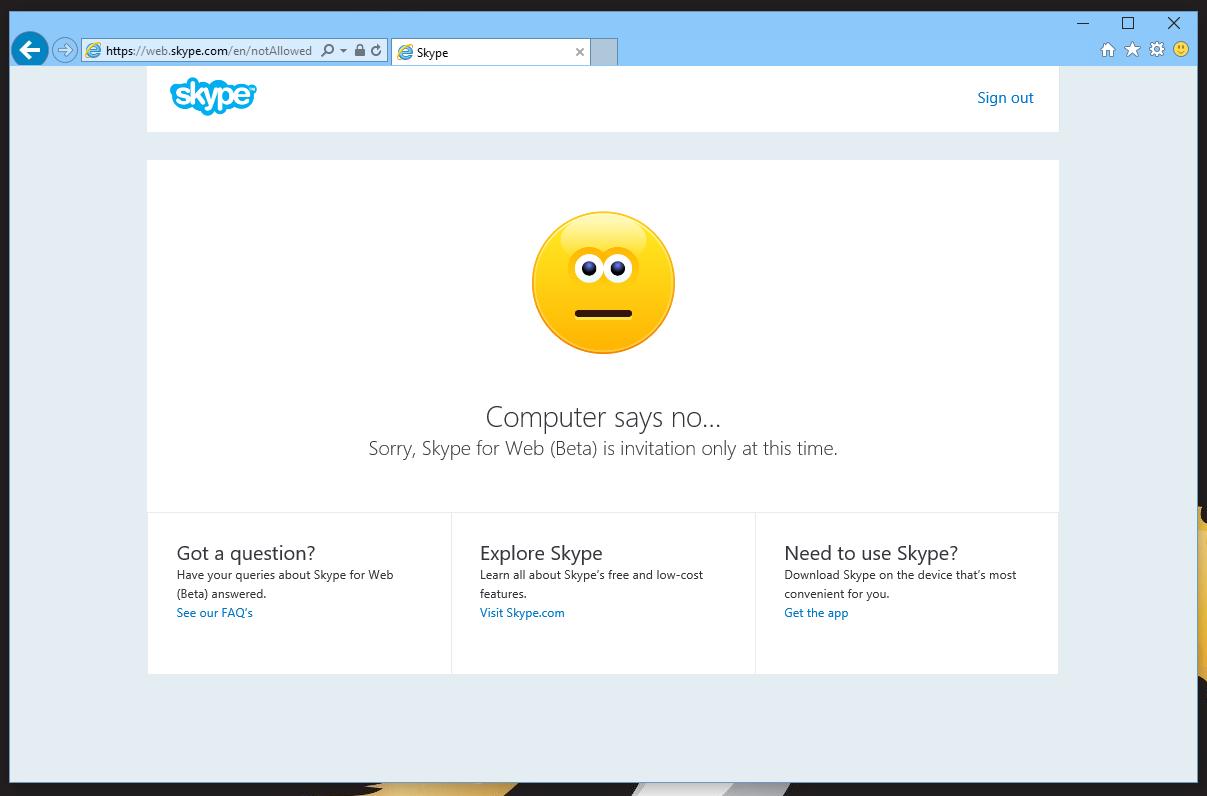Open Favorites with the star icon
This screenshot has height=796, width=1207.
[1132, 49]
